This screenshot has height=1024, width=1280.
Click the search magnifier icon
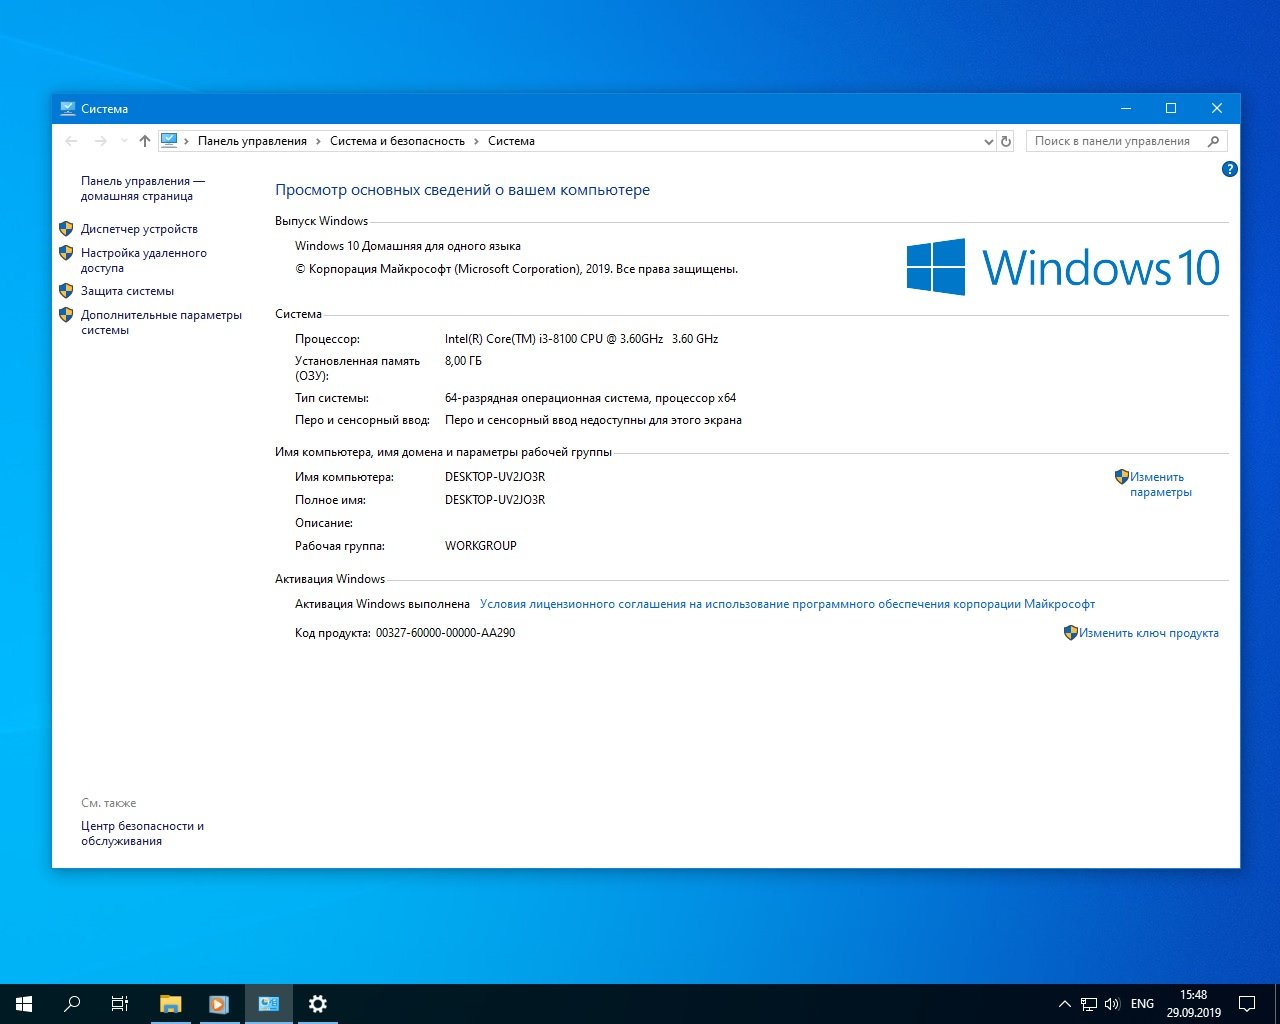(1214, 141)
